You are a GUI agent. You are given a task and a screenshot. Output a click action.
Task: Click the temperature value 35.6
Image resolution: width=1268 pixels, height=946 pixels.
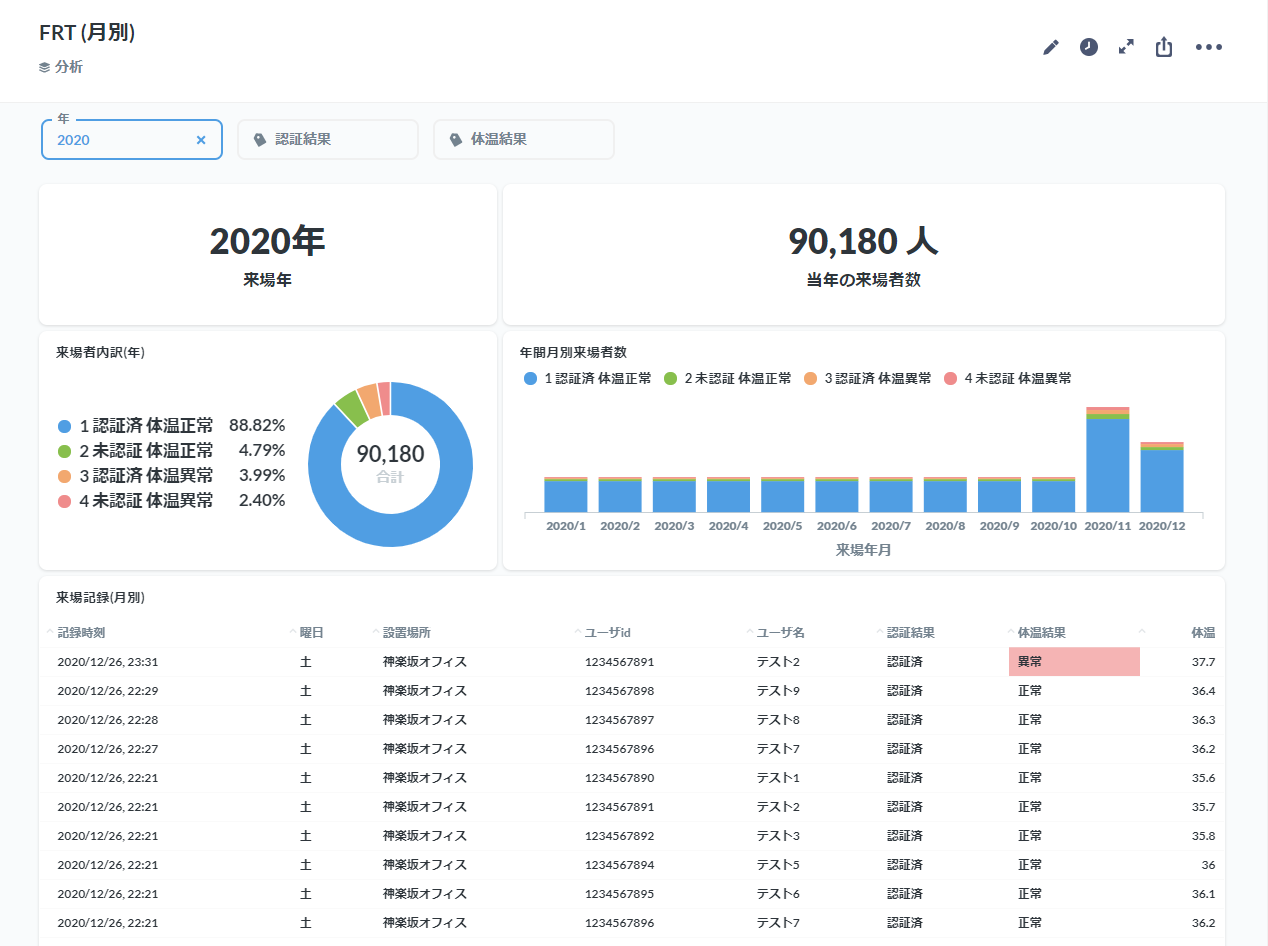coord(1204,778)
